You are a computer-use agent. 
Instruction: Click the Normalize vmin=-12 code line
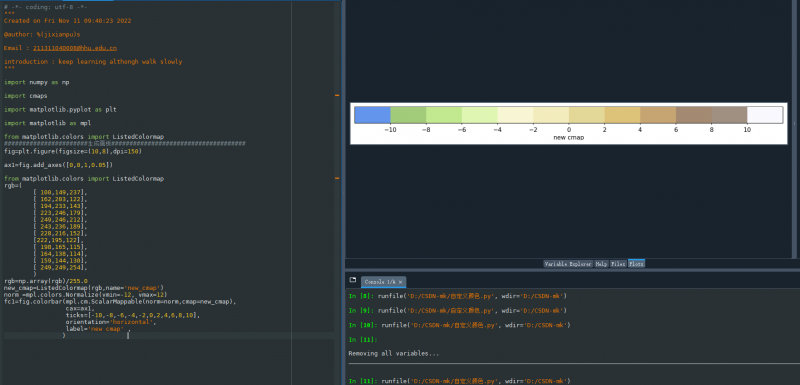click(85, 295)
